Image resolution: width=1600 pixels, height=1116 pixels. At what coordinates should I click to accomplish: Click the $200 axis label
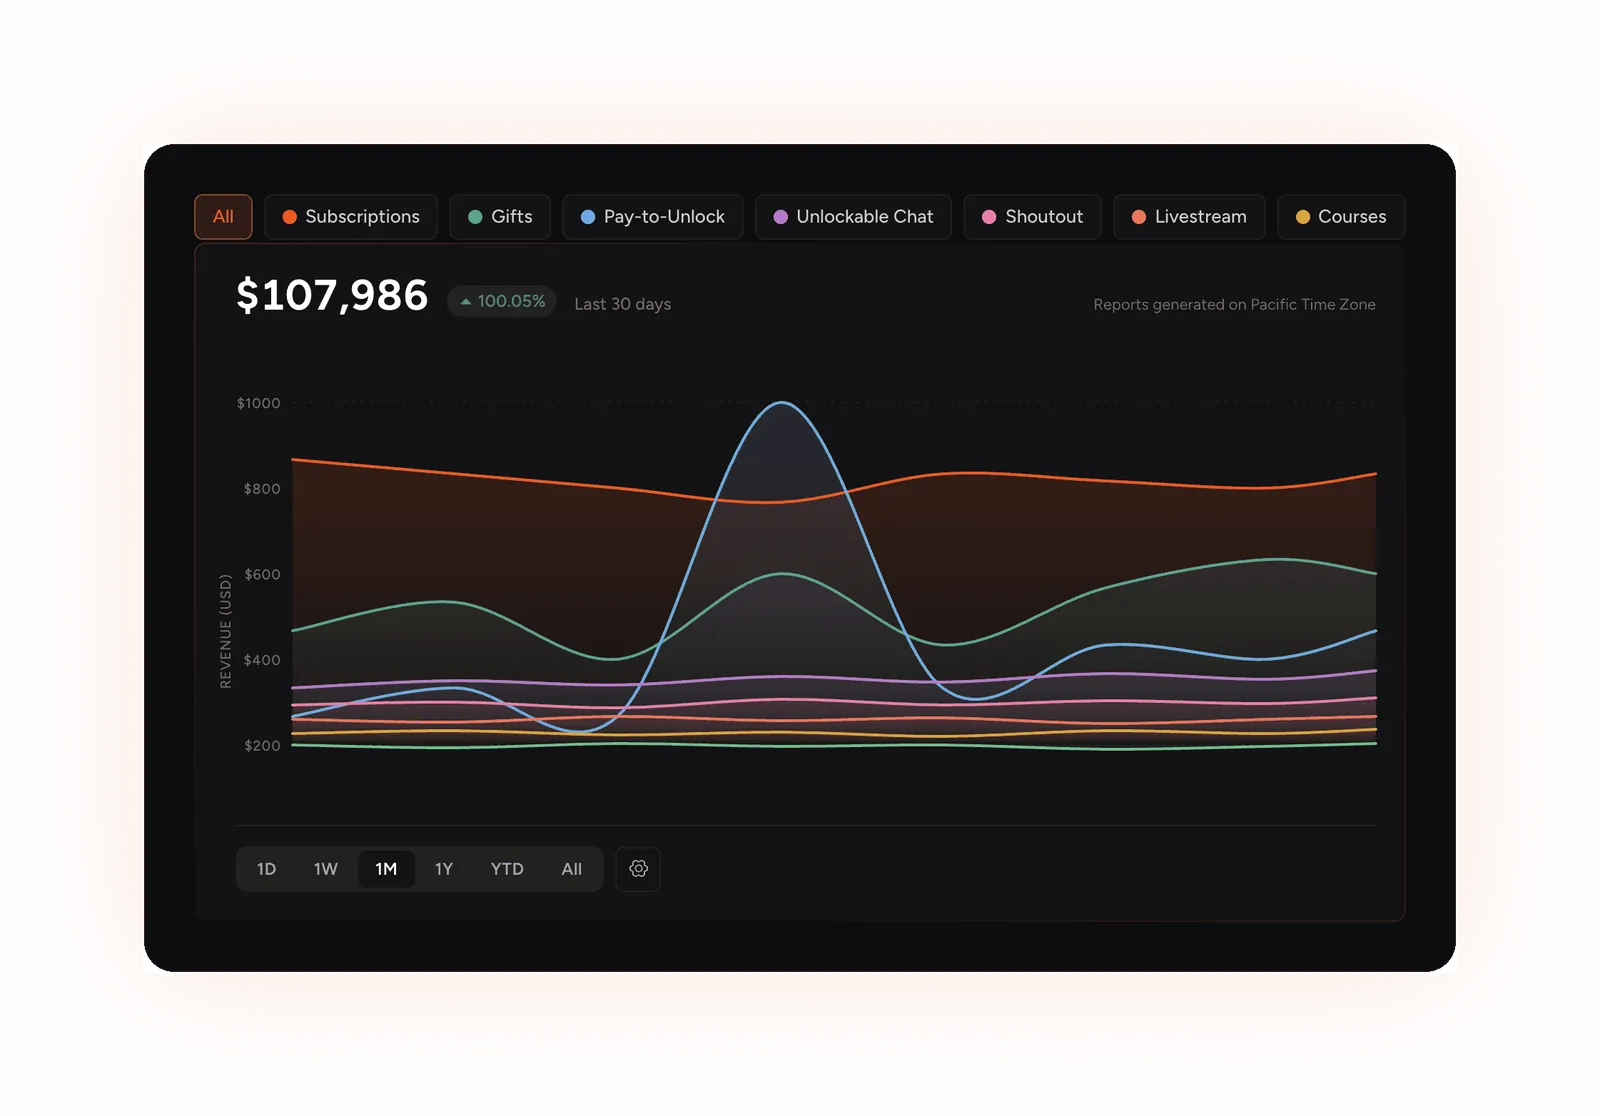(x=262, y=746)
